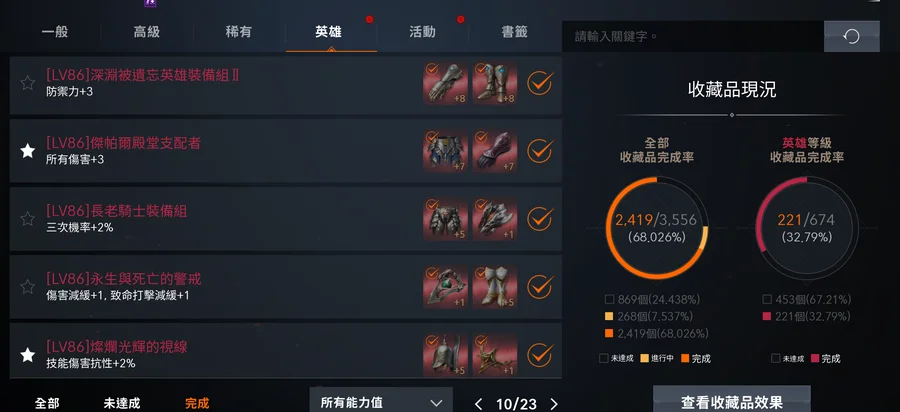Open the 所有能力值 dropdown

[381, 401]
